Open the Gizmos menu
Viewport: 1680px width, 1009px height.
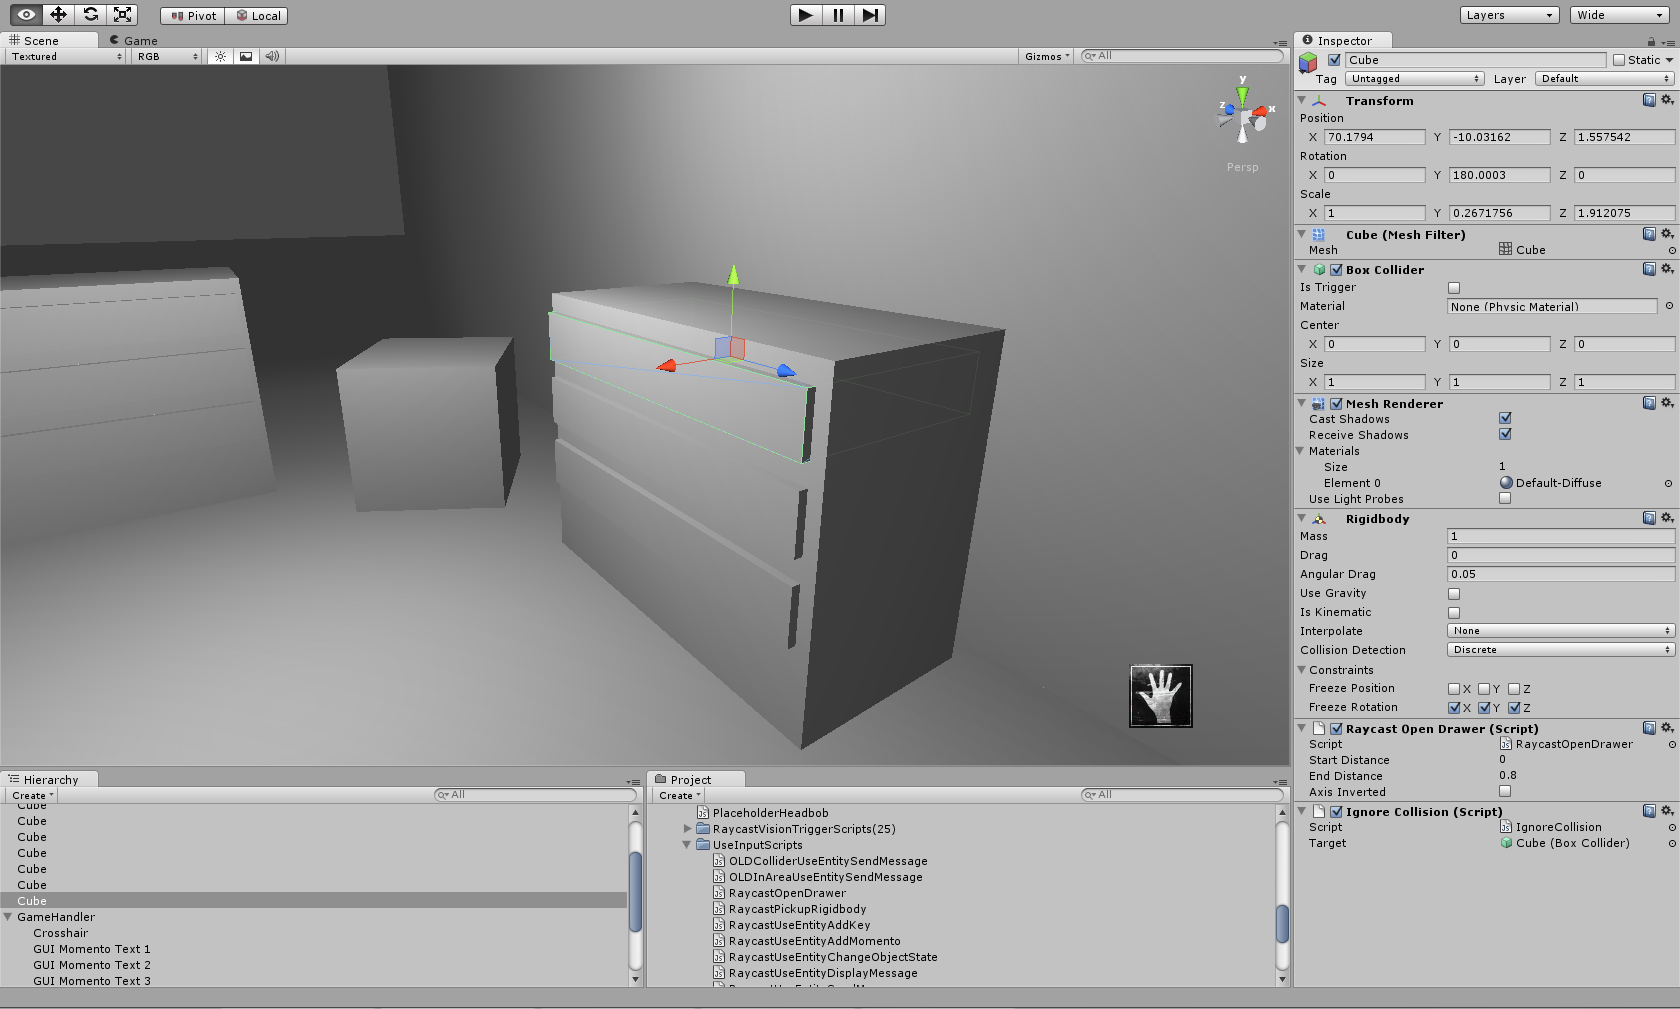coord(1046,56)
